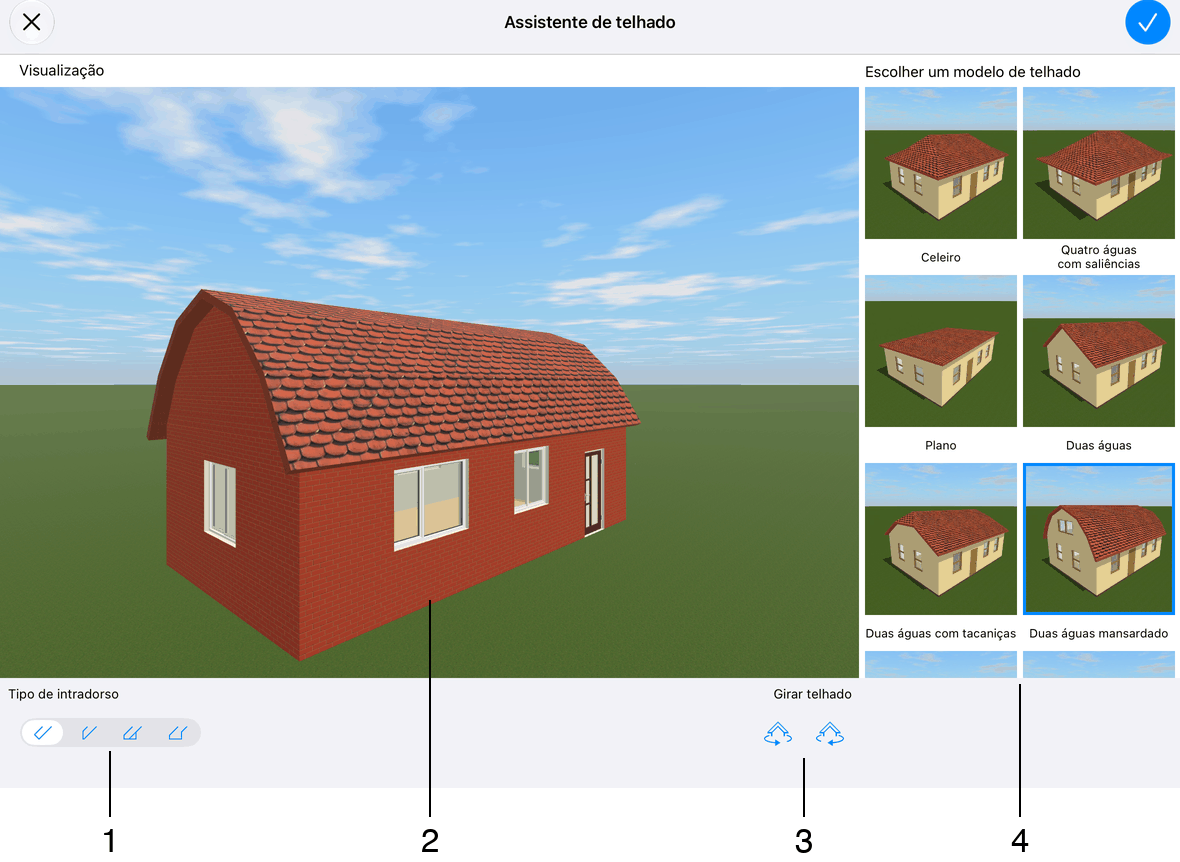Pick the boxed soffit type with inner triangle
The image size is (1180, 862).
pos(132,733)
